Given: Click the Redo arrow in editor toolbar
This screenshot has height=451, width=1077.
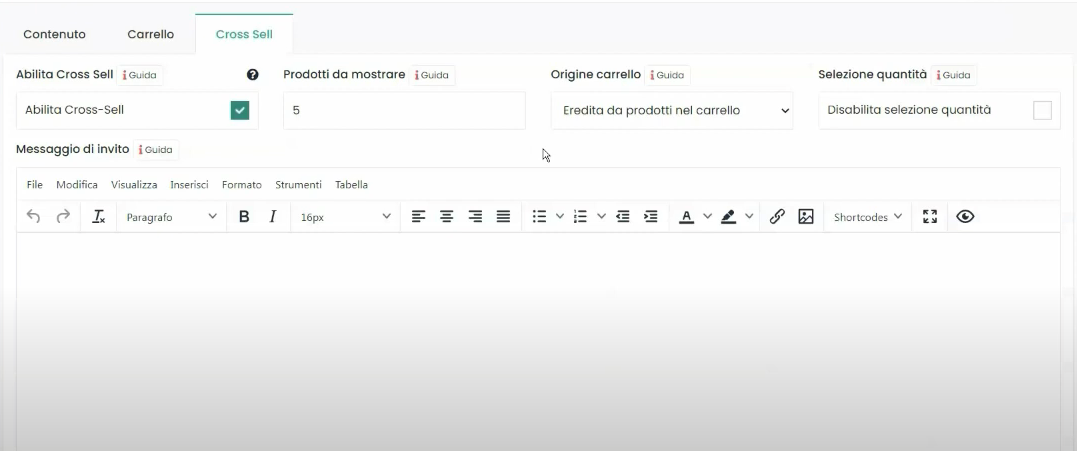Looking at the screenshot, I should [63, 217].
